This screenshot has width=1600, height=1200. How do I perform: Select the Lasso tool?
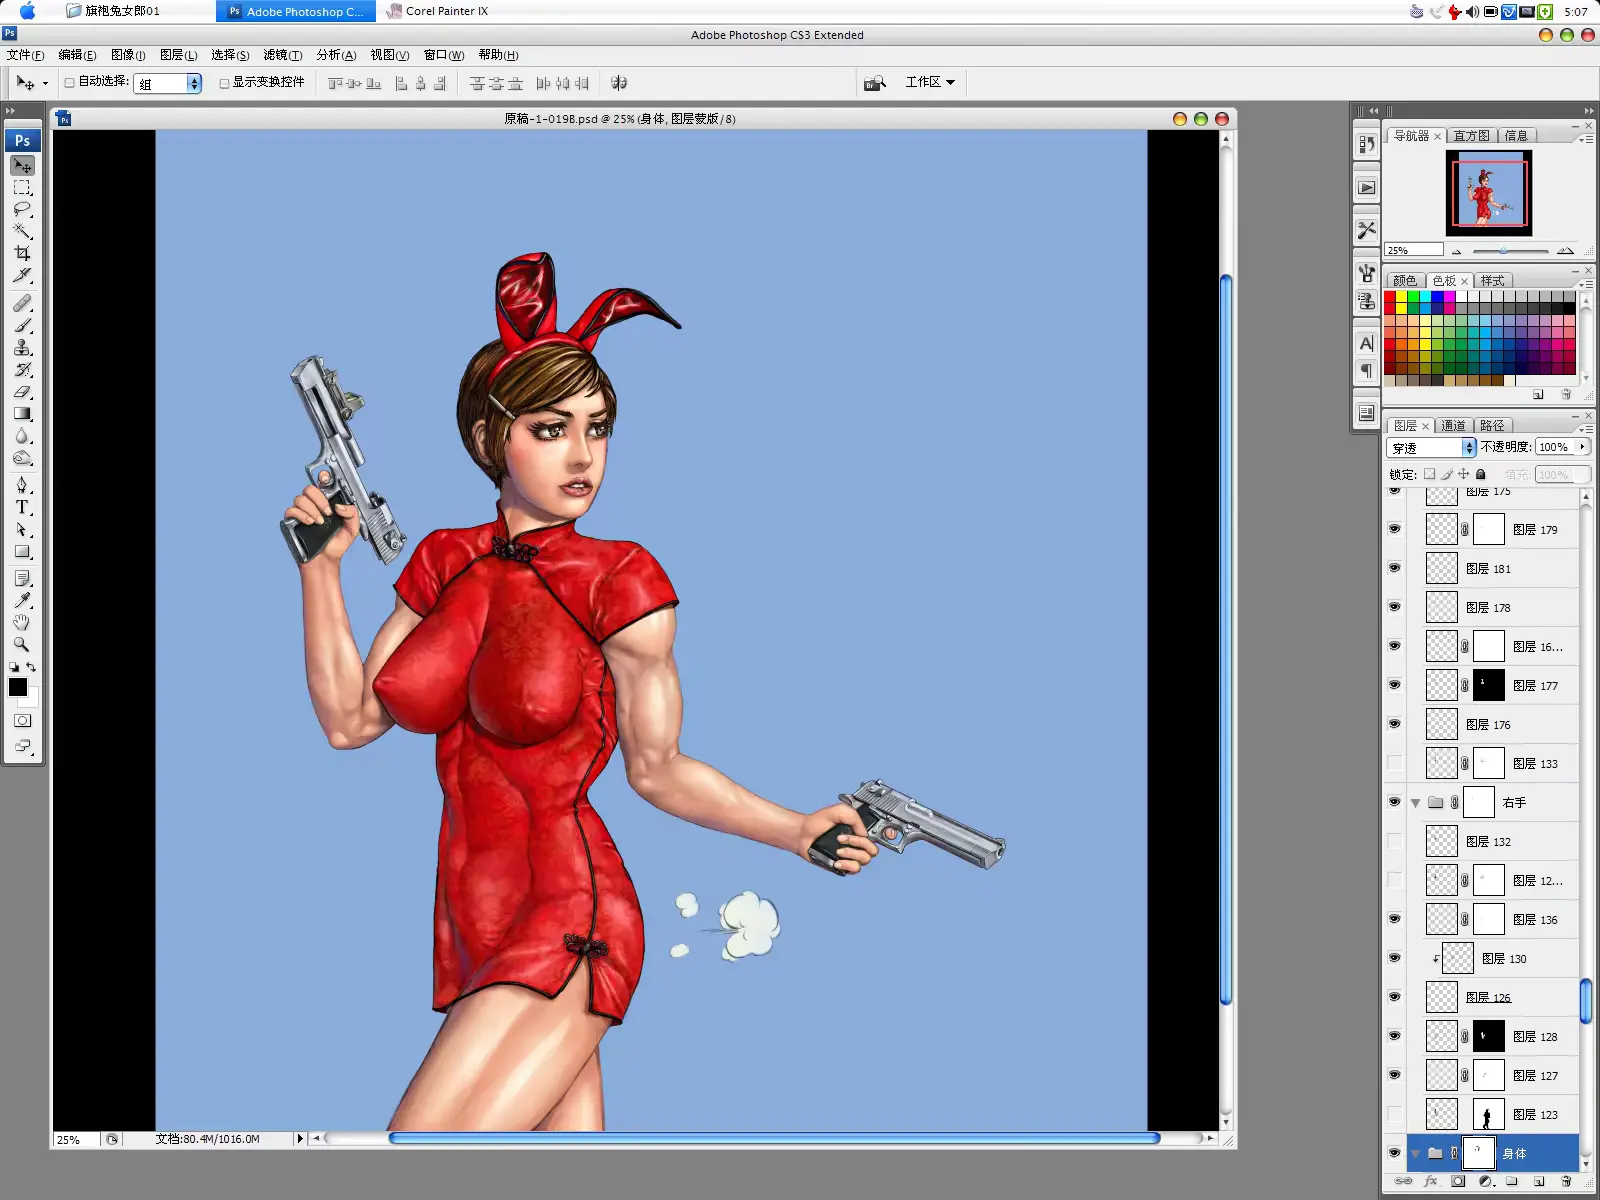click(22, 210)
